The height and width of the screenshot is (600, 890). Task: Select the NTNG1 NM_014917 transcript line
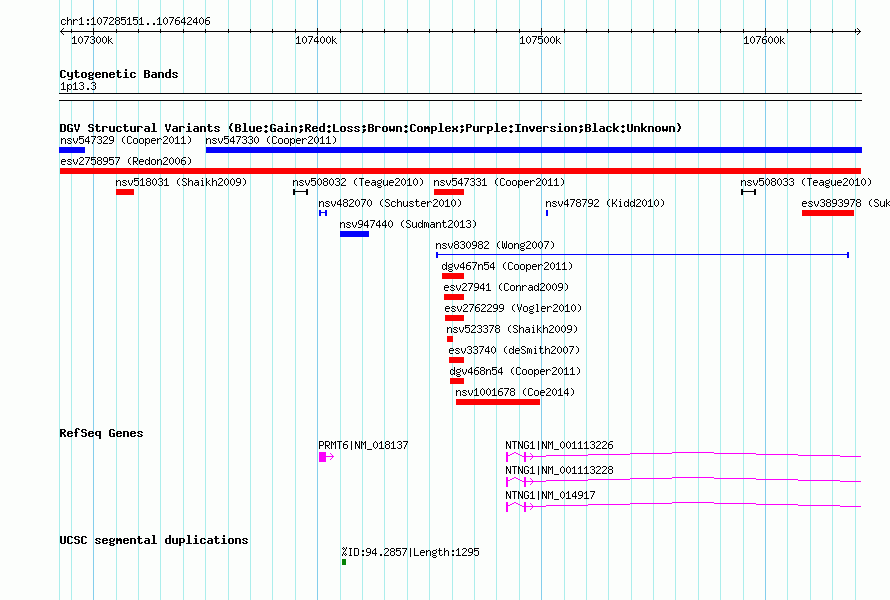pos(683,506)
